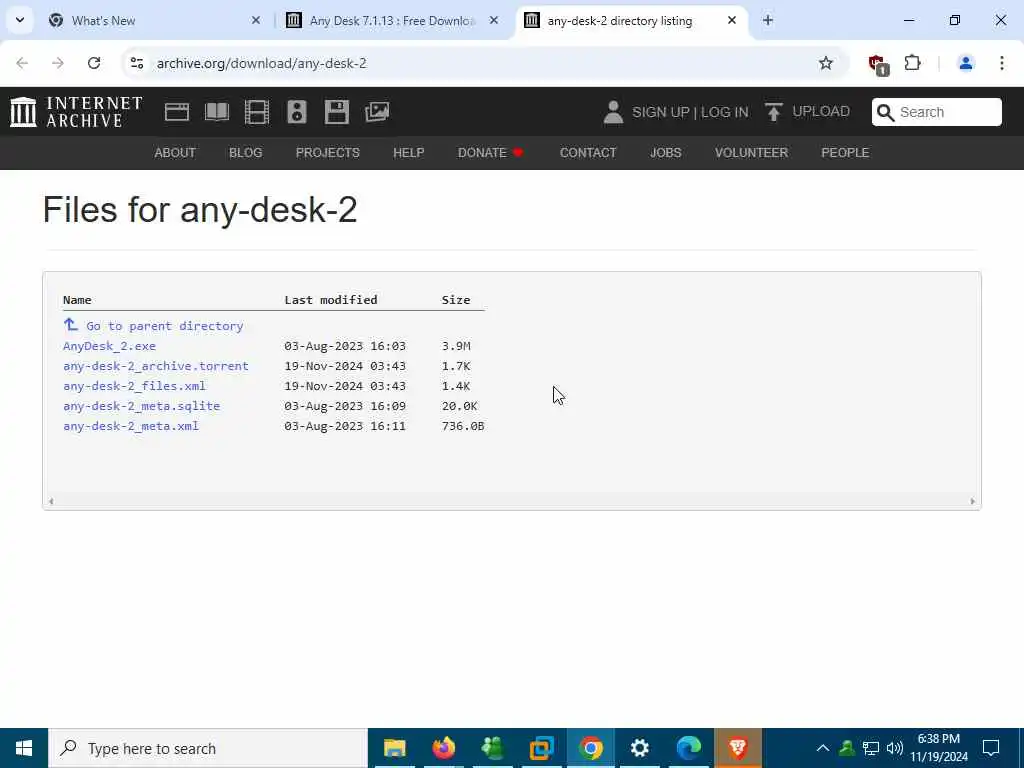1024x768 pixels.
Task: Close the What's New tab
Action: pos(256,20)
